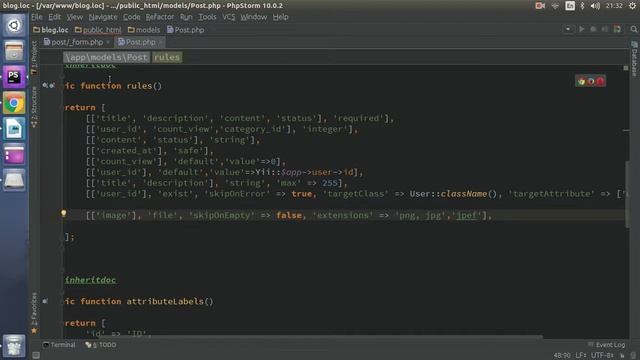Open the Tools menu

pos(207,17)
